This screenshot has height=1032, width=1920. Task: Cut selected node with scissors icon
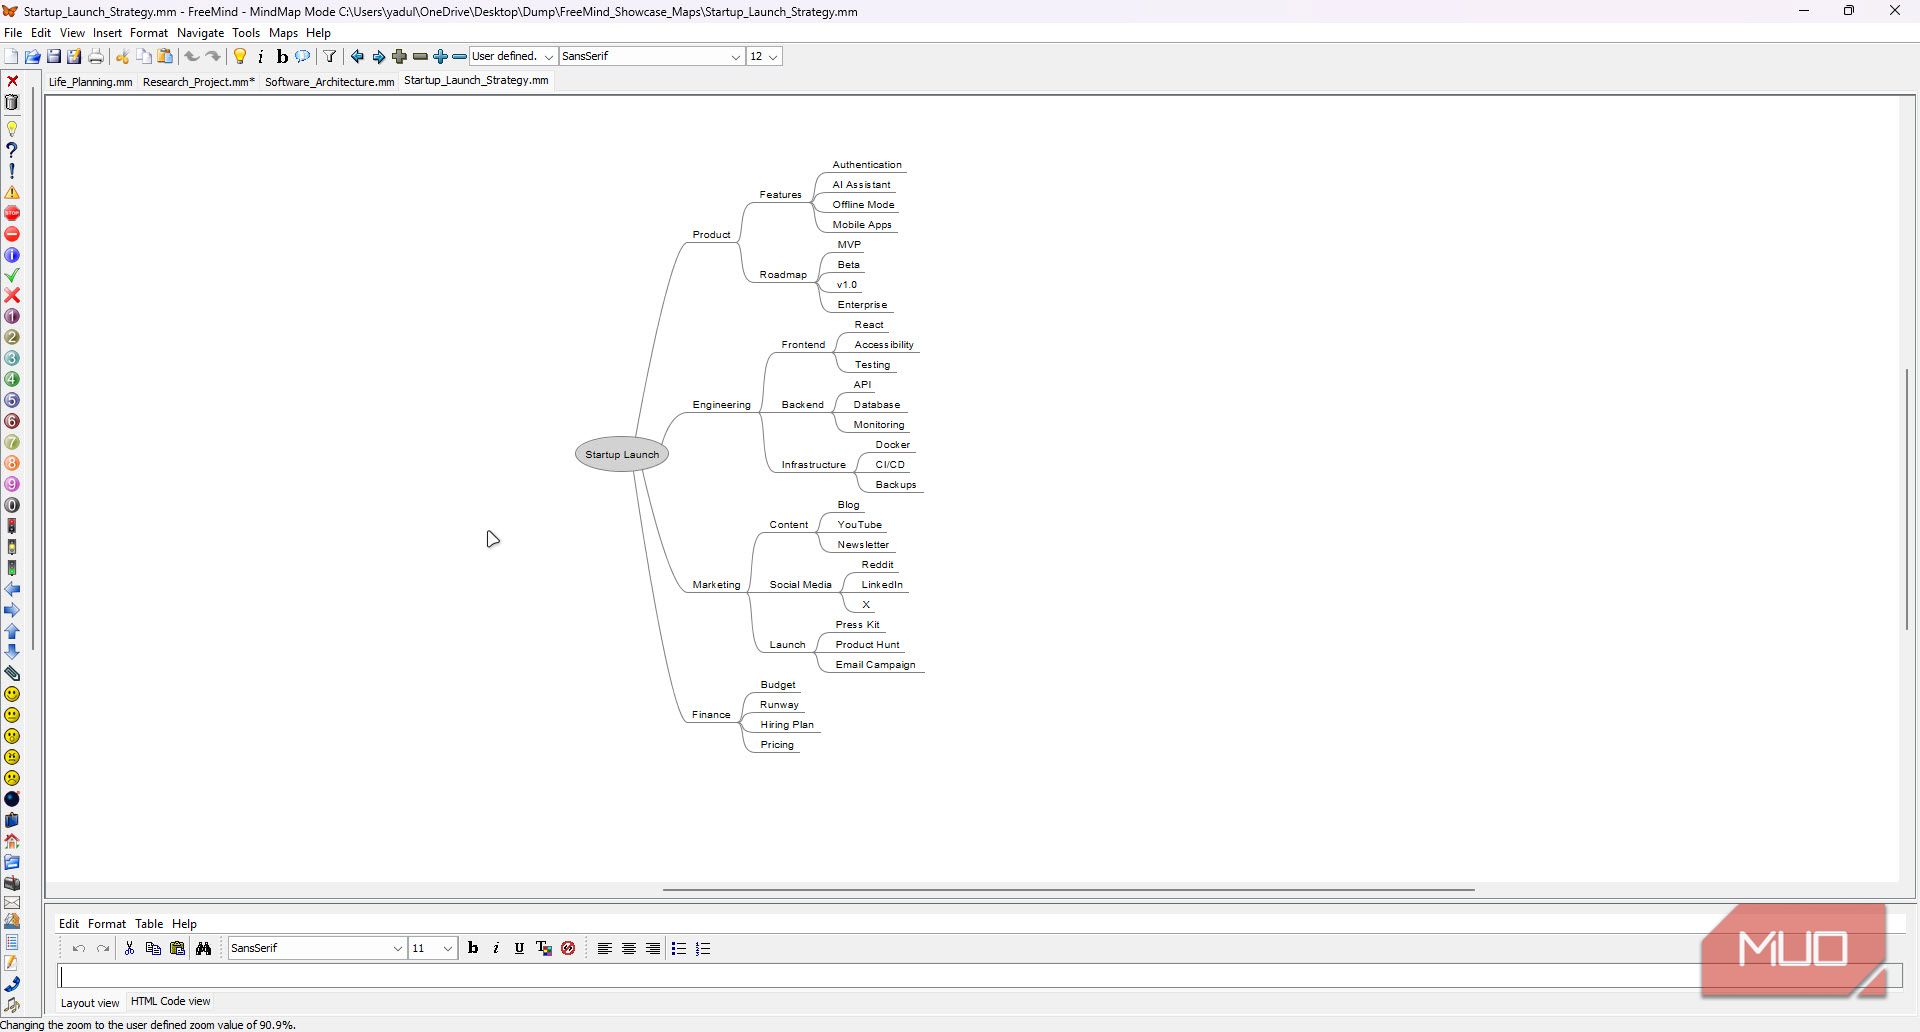(x=123, y=57)
